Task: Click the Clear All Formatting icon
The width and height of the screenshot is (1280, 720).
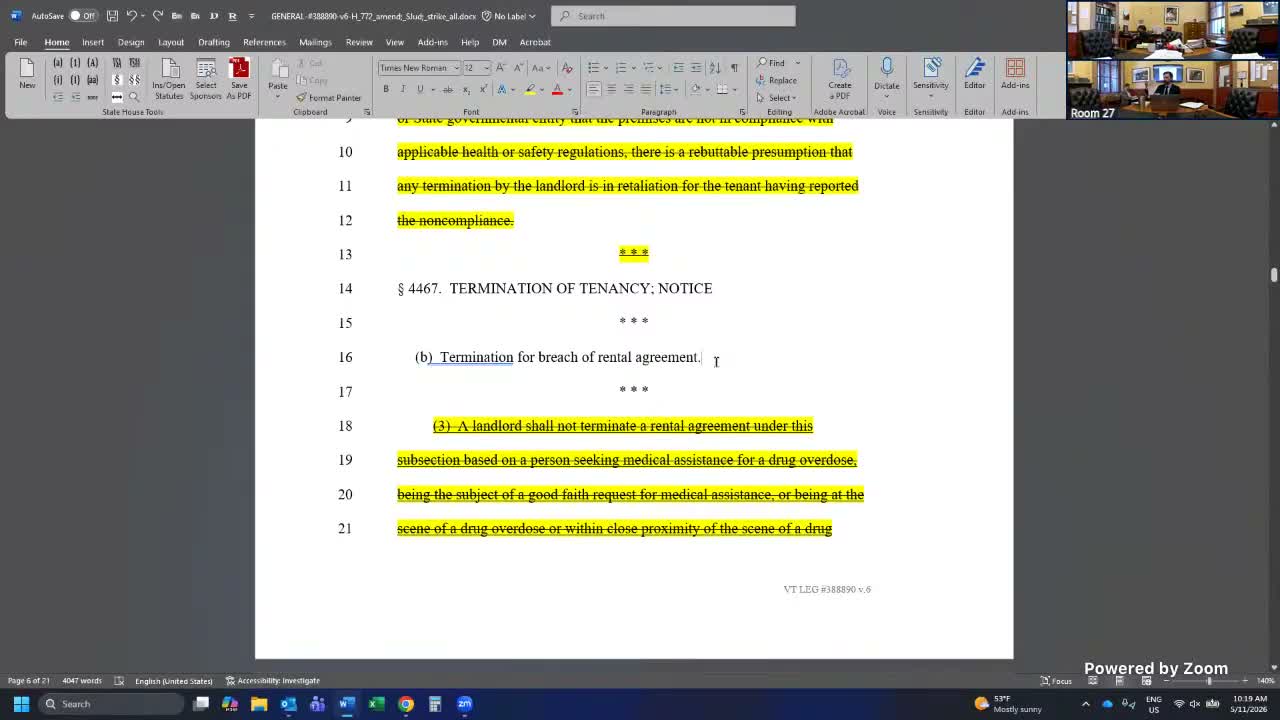Action: tap(567, 68)
